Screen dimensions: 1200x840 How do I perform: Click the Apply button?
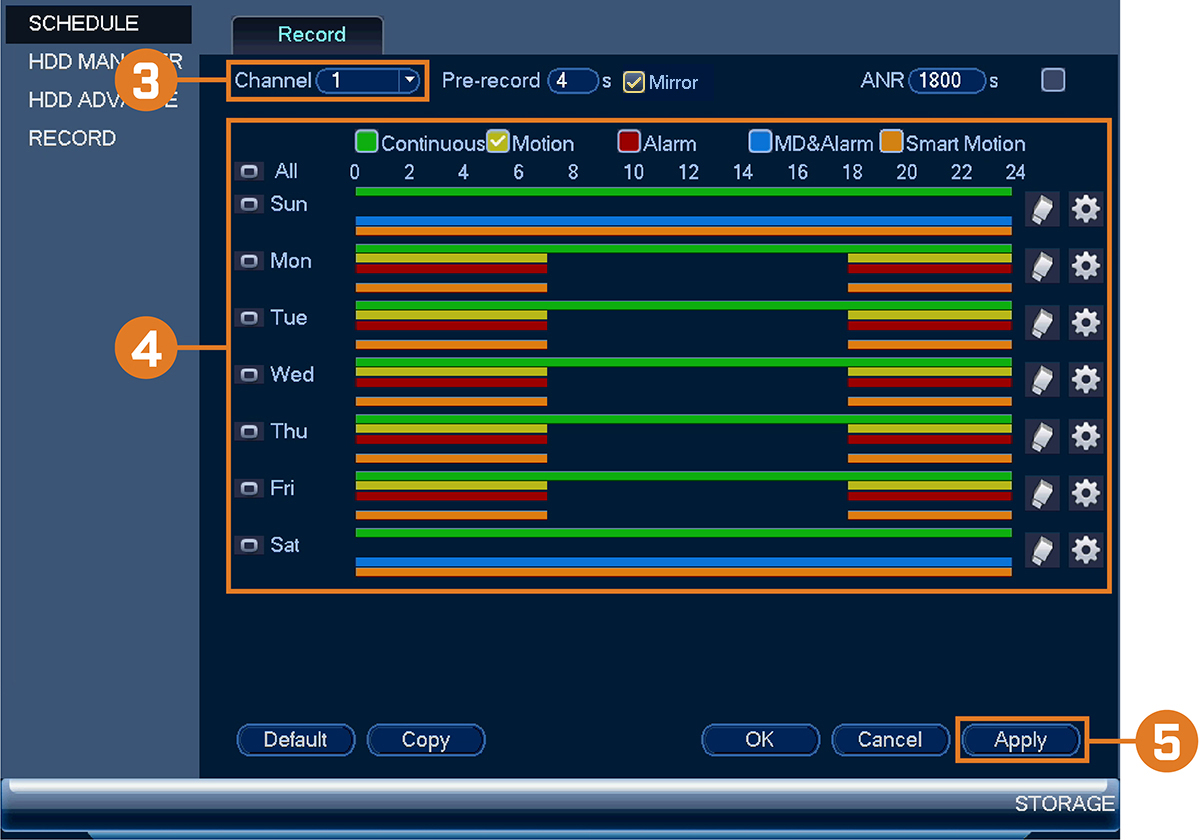(1021, 740)
